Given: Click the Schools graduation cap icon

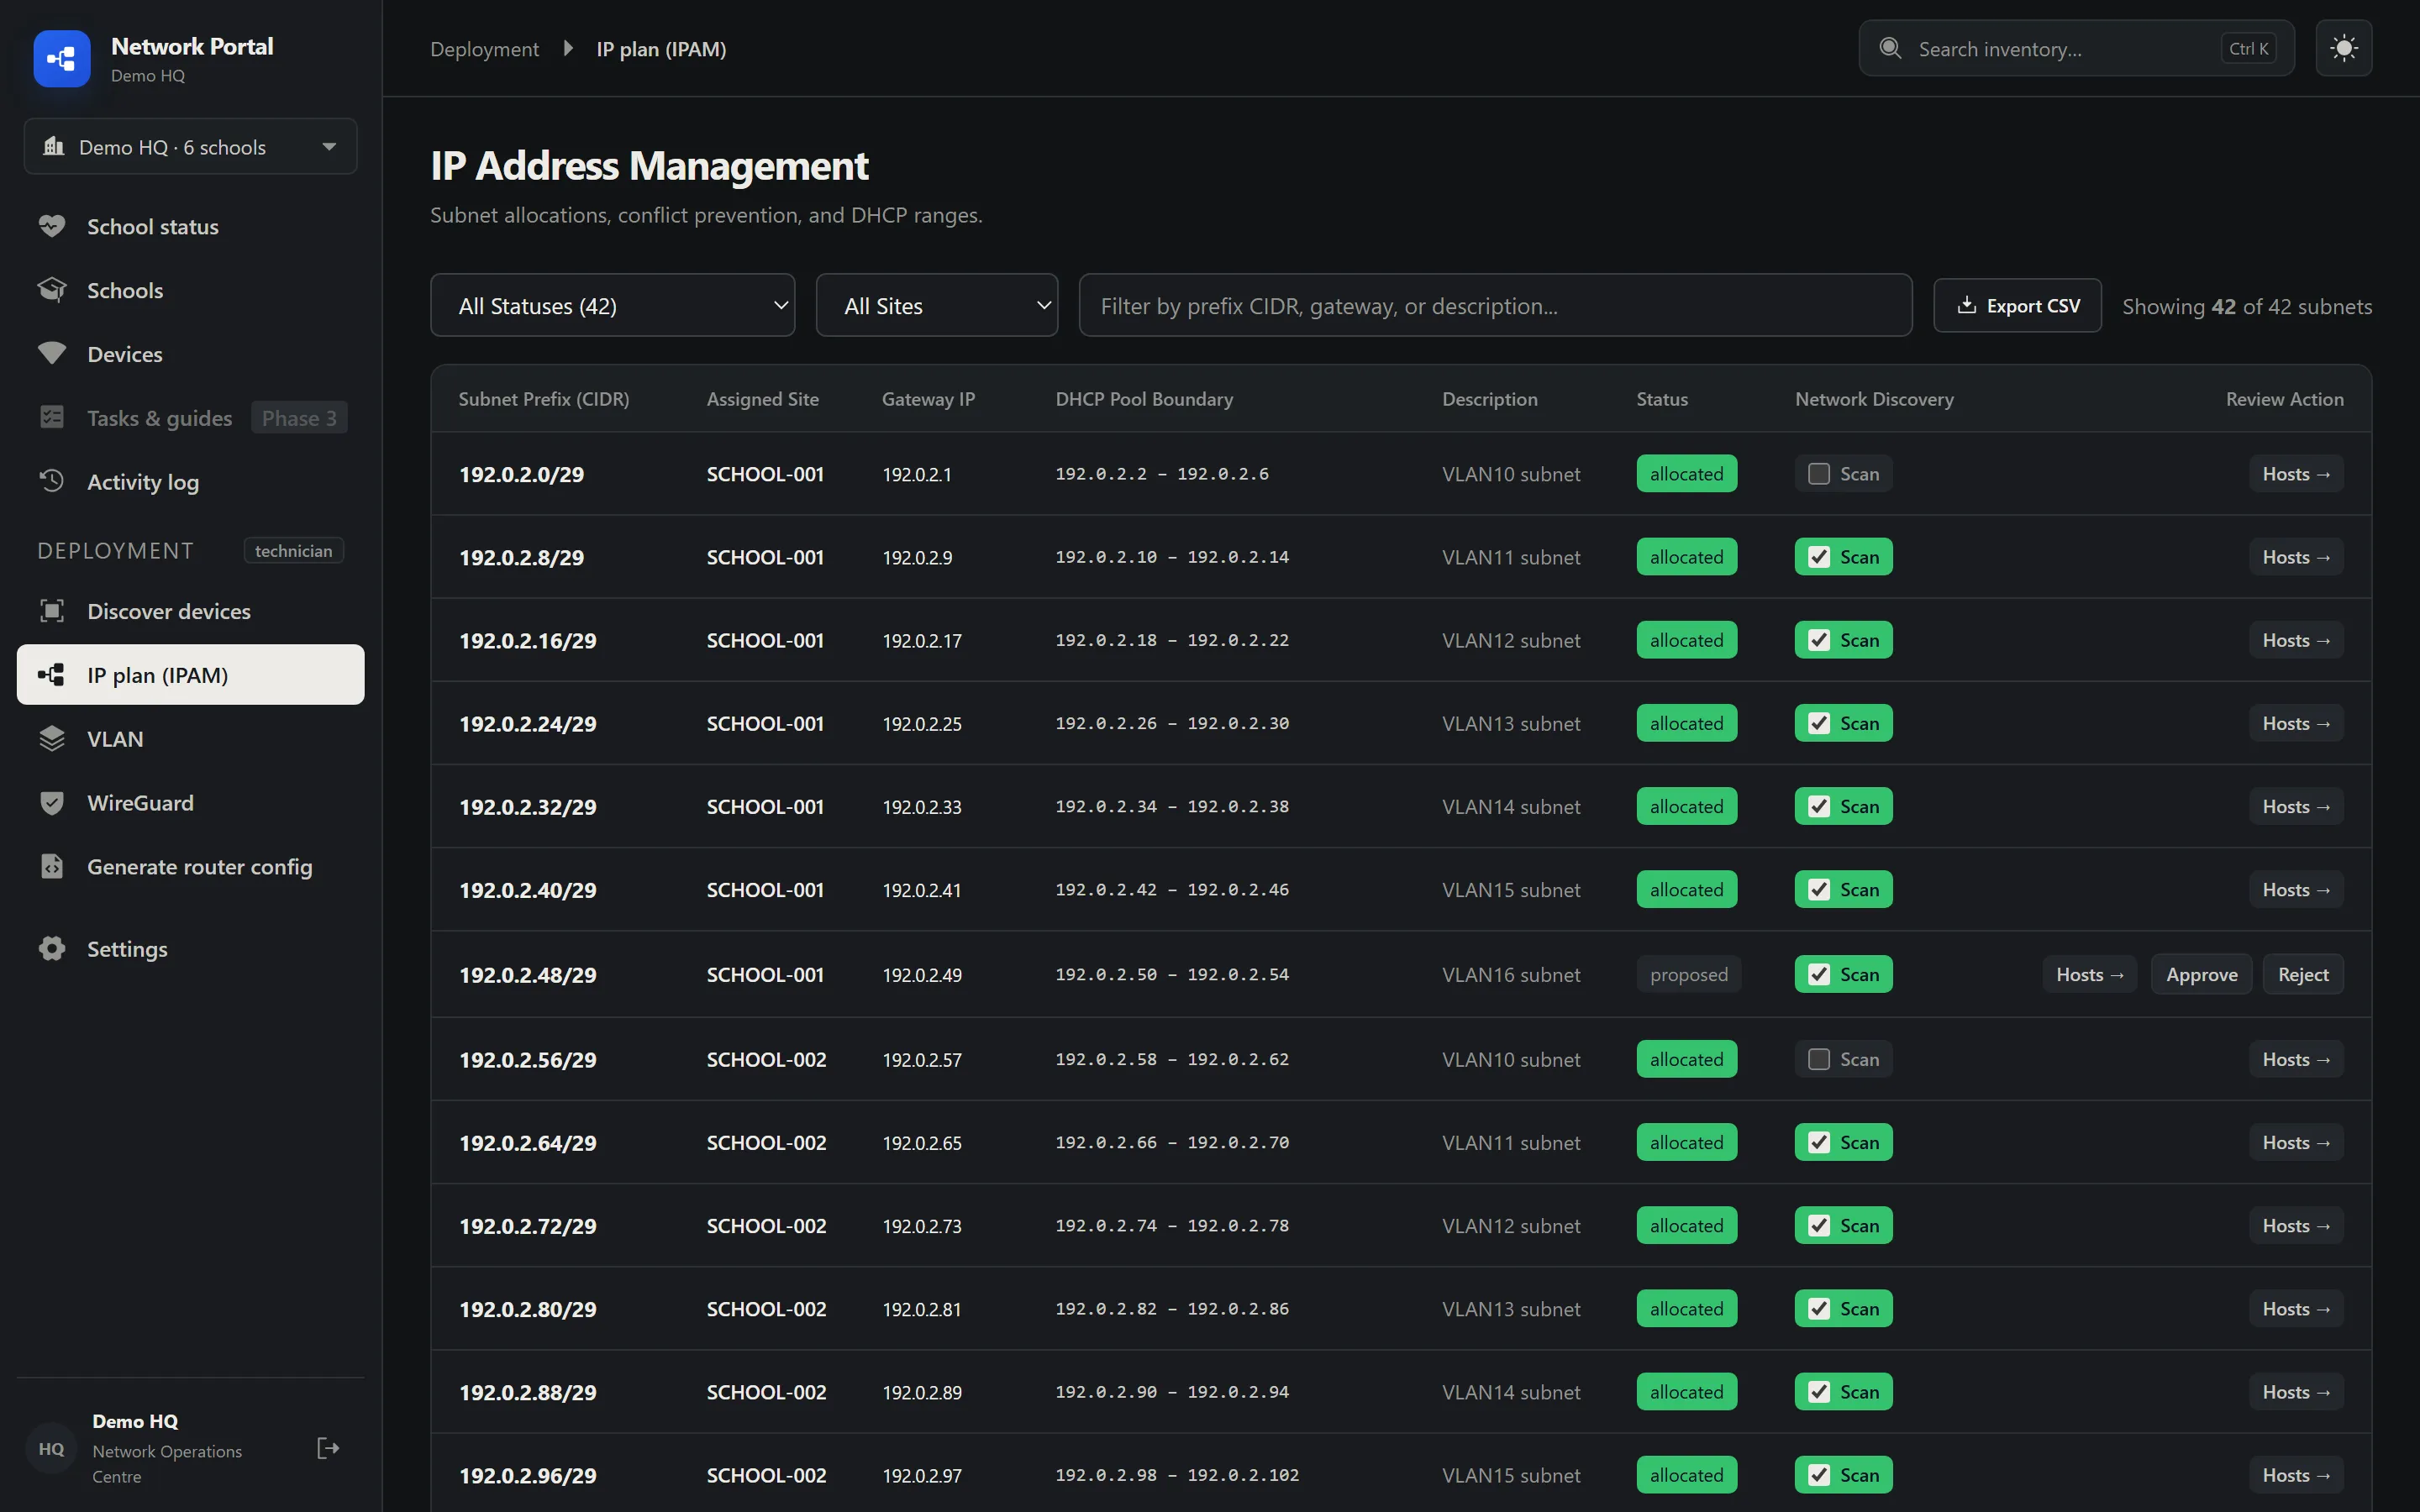Looking at the screenshot, I should click(x=52, y=290).
